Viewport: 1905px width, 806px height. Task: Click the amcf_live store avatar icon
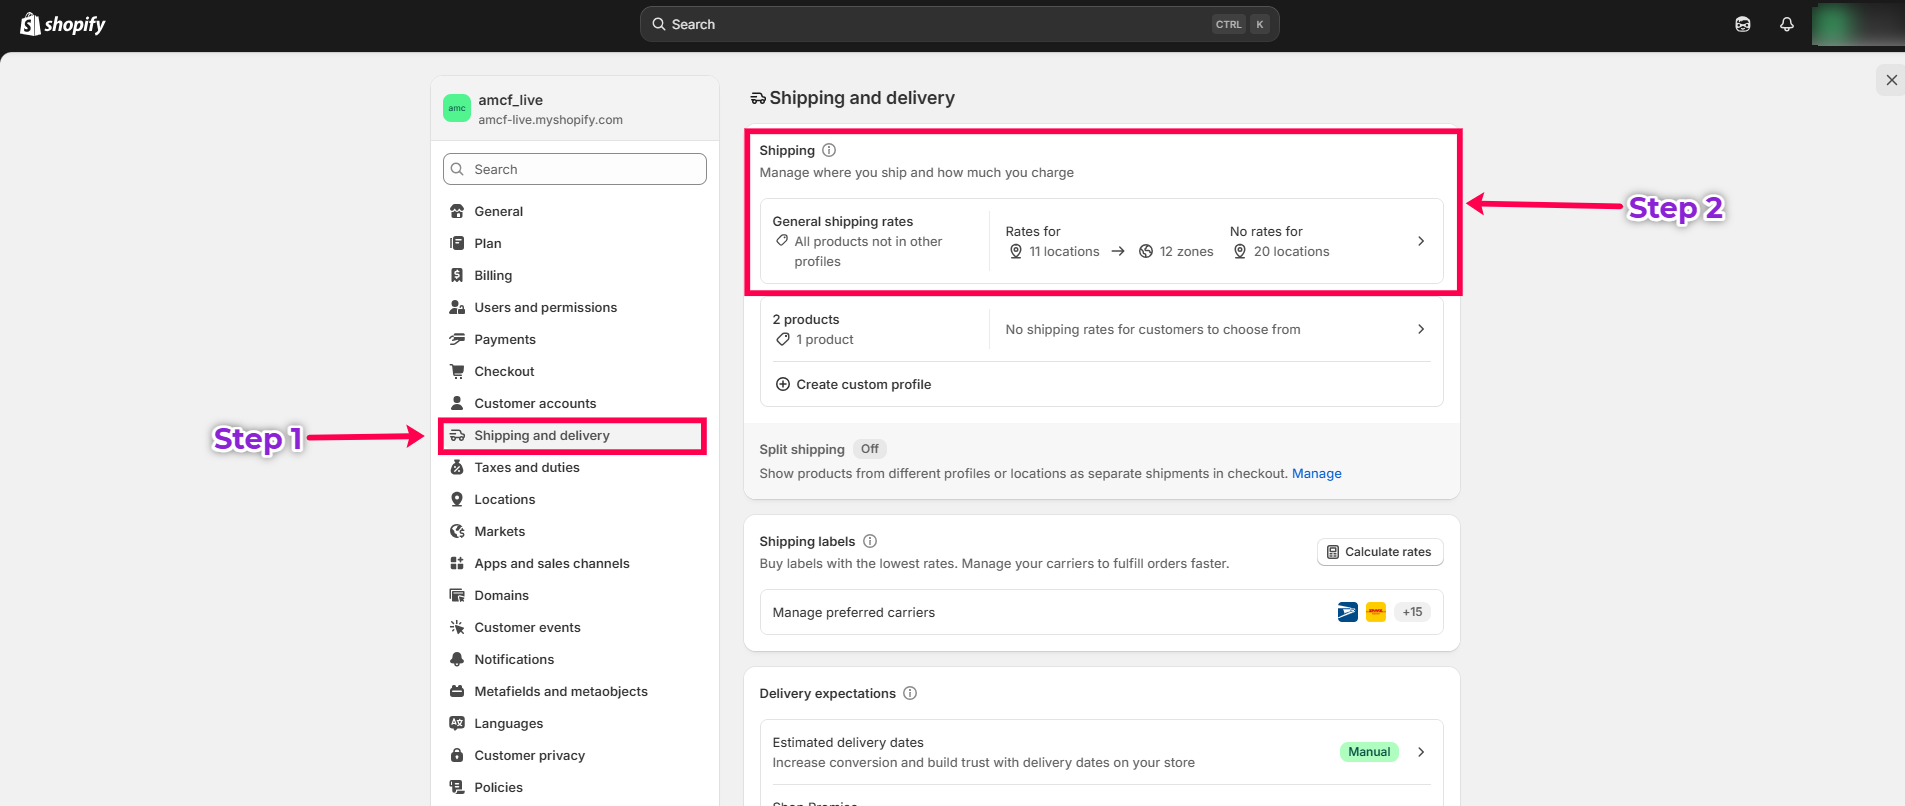(x=457, y=108)
